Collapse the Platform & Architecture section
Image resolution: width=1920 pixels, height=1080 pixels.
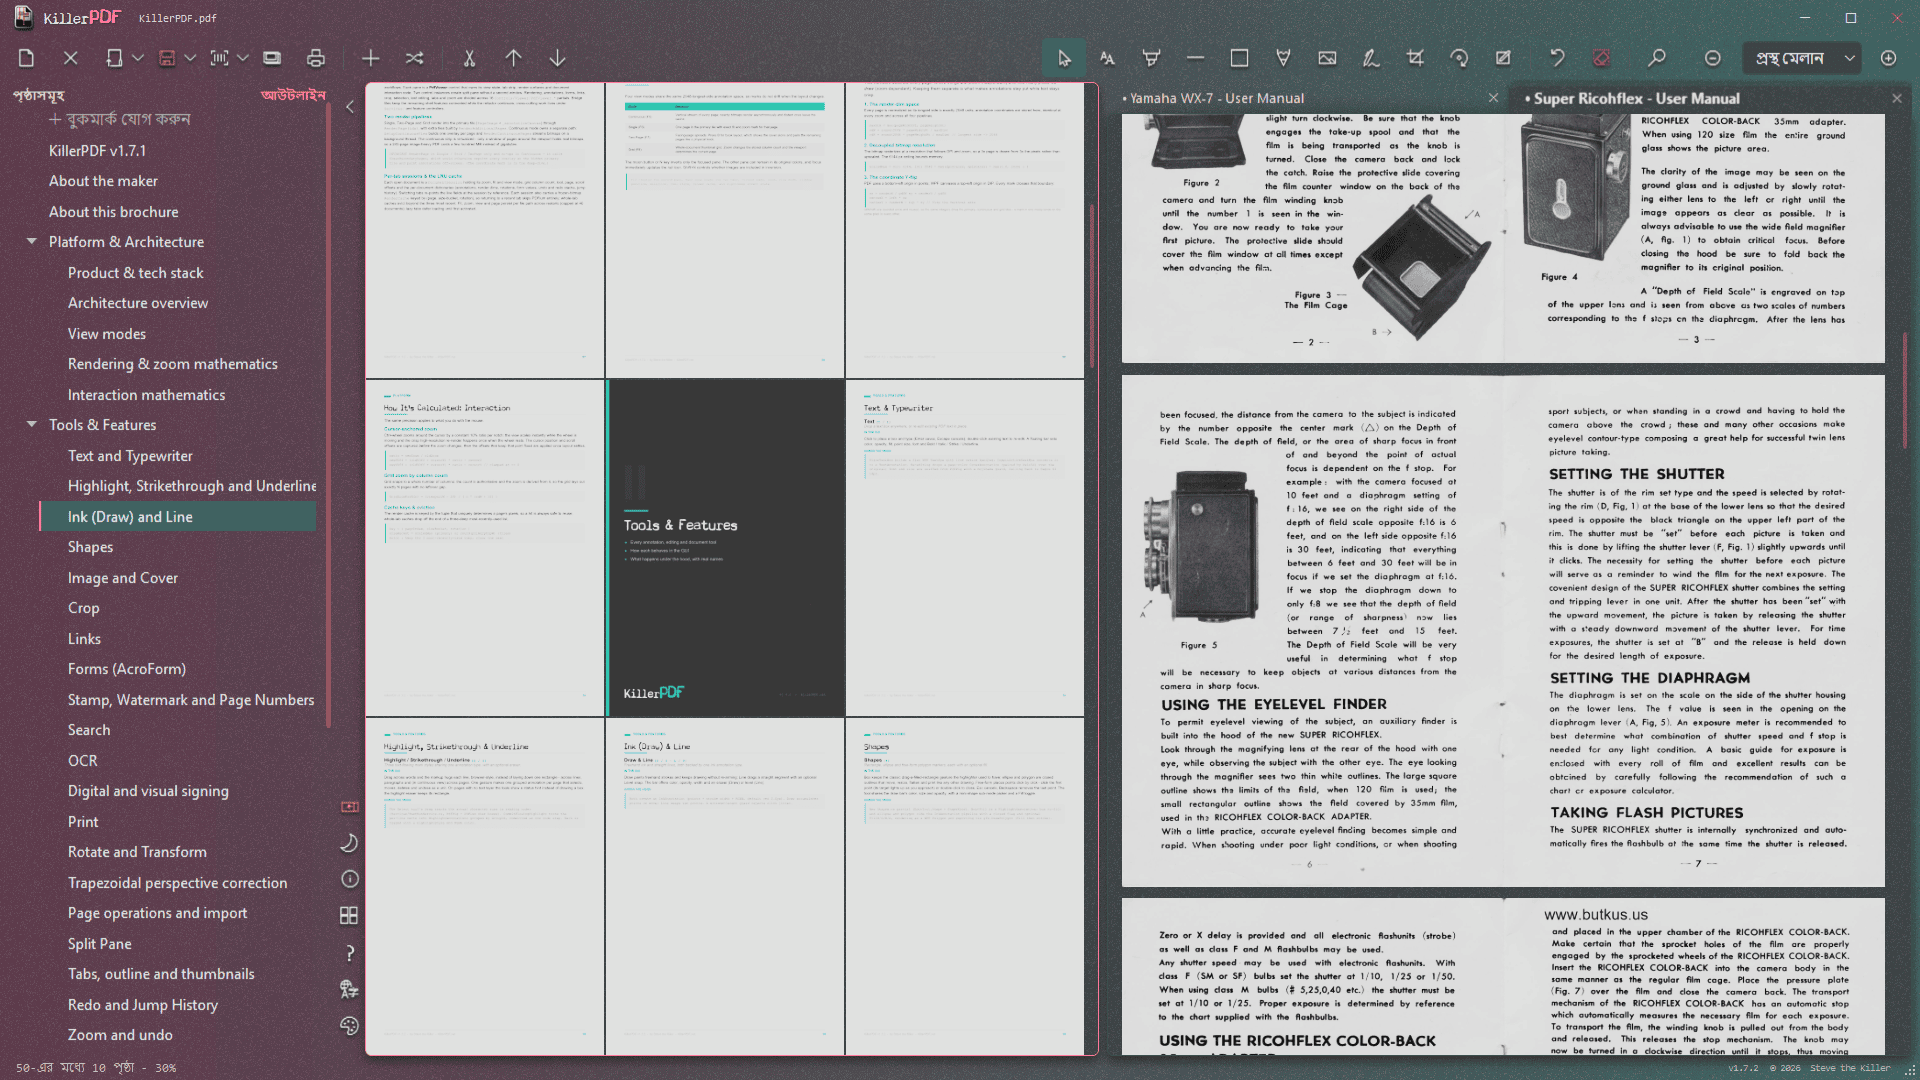pyautogui.click(x=32, y=241)
